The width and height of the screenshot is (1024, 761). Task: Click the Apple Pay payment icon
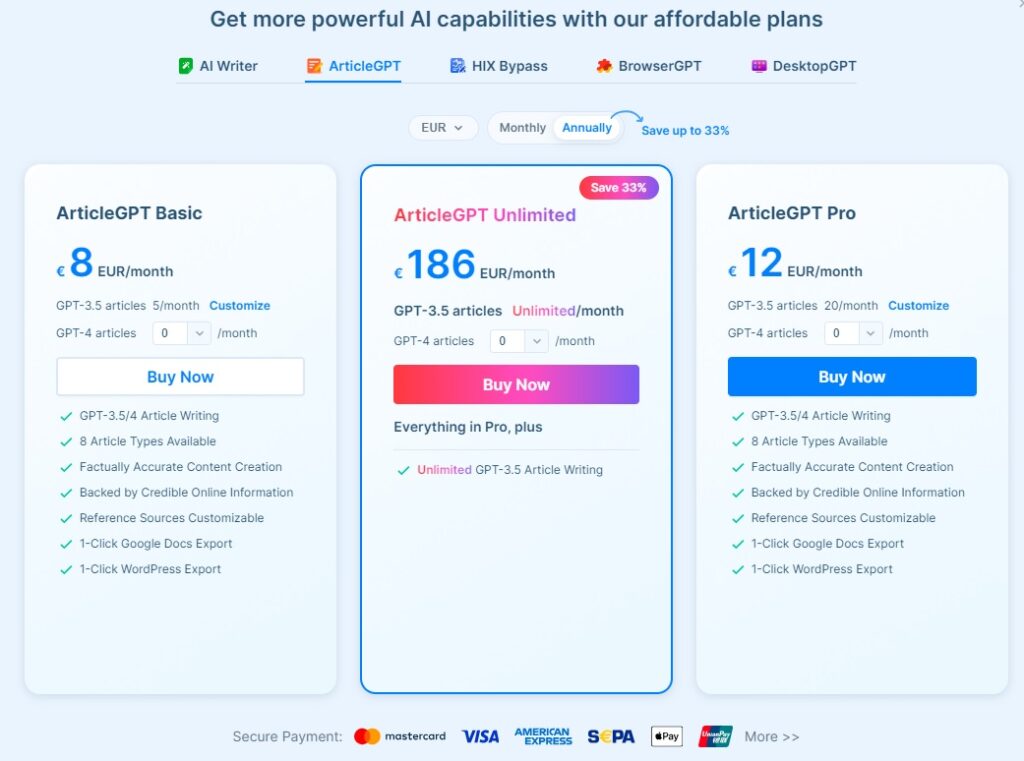pos(667,736)
